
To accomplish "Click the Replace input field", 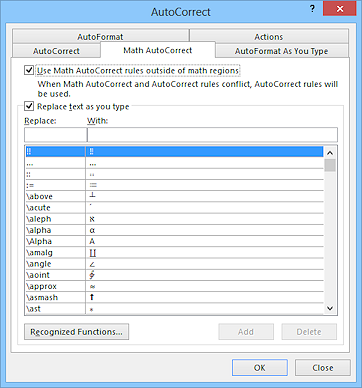I will click(55, 135).
